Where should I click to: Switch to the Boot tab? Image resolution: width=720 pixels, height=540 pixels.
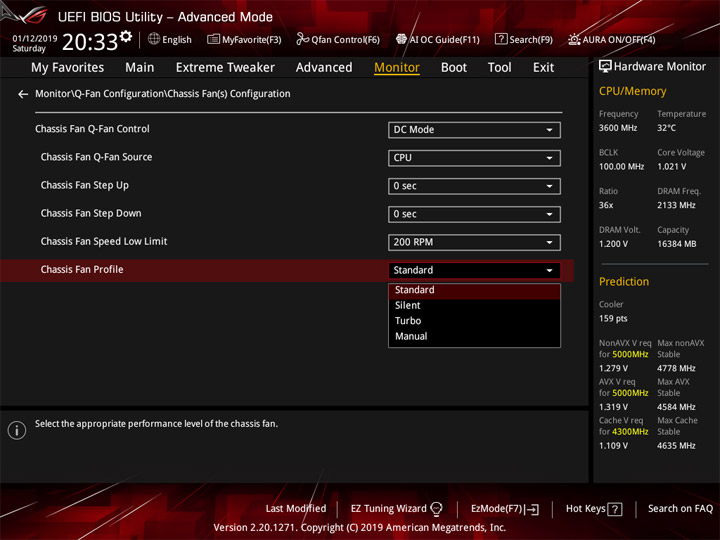[454, 68]
